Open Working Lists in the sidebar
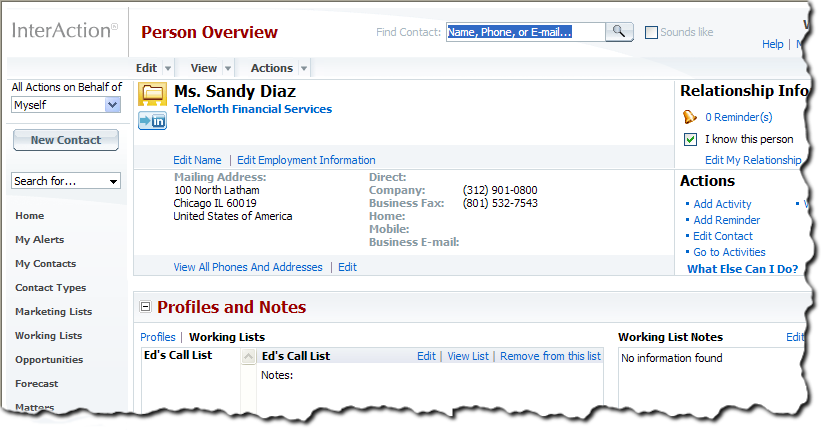This screenshot has height=430, width=821. 48,336
